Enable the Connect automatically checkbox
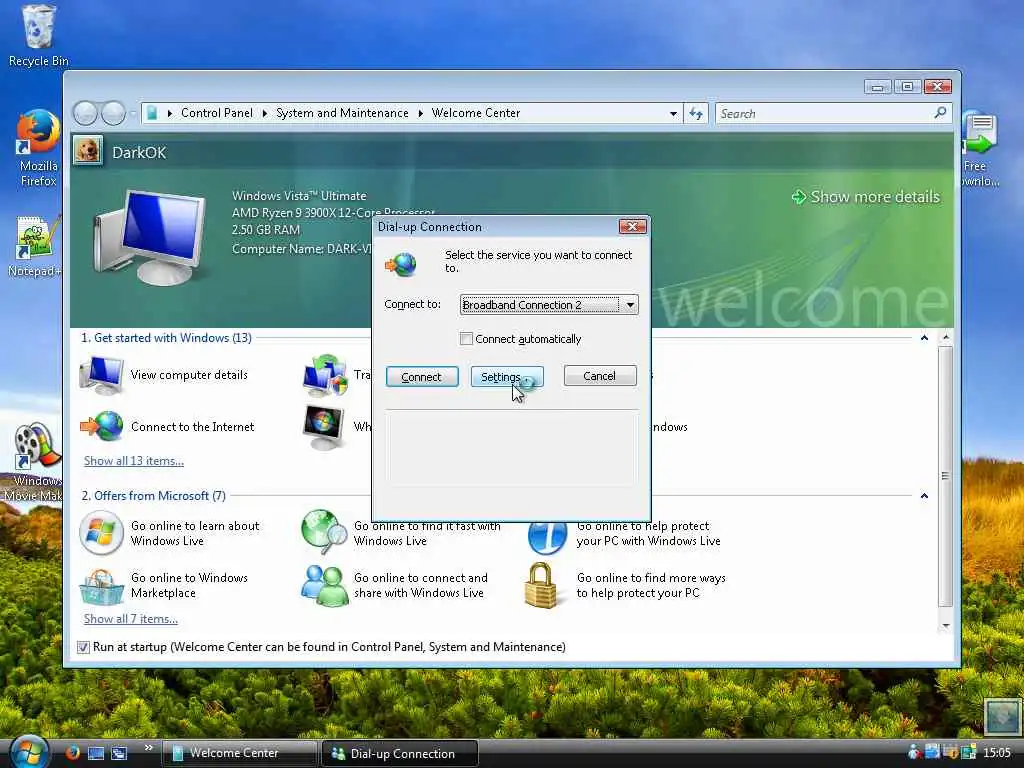 (466, 339)
